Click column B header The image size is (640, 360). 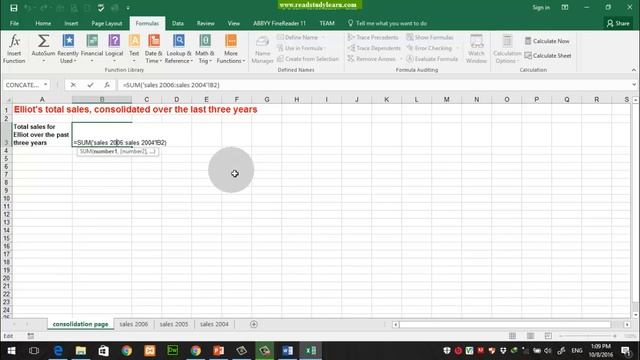(x=102, y=99)
